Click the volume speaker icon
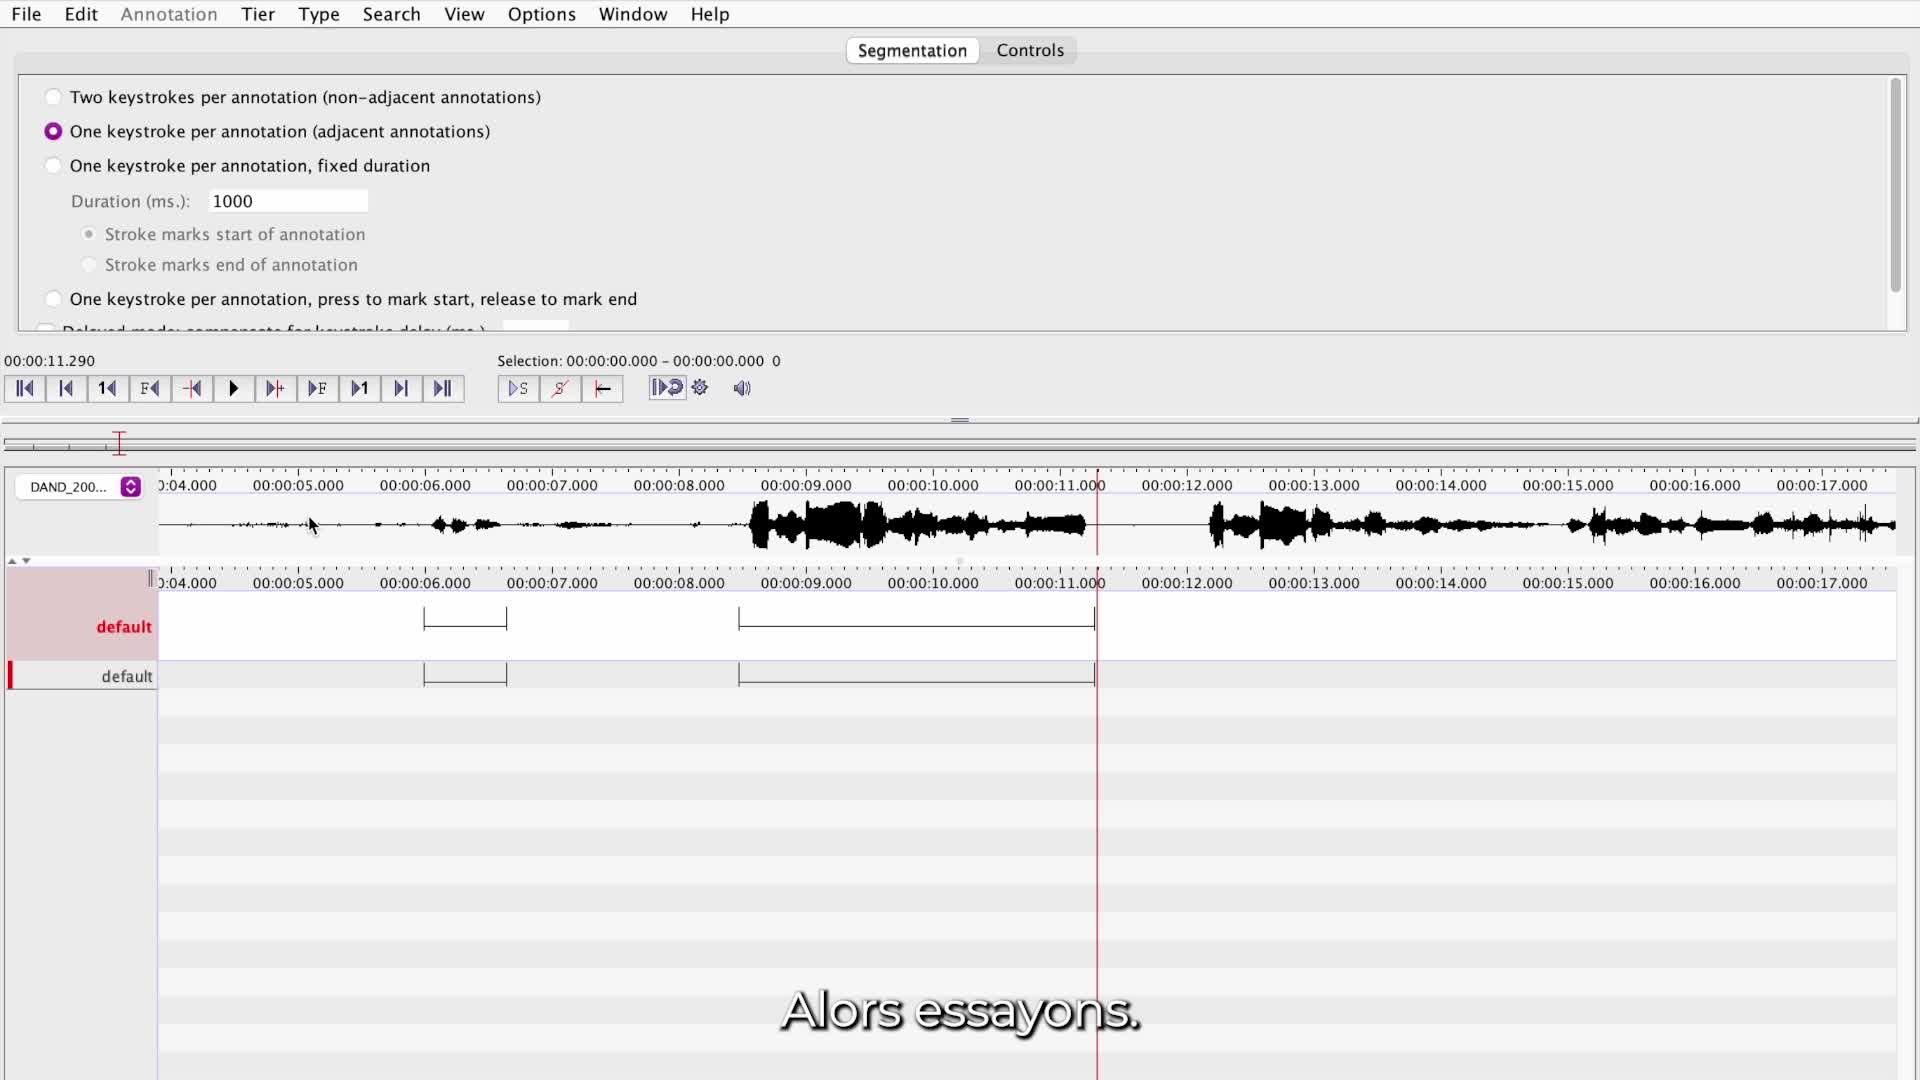Viewport: 1920px width, 1080px height. 742,388
